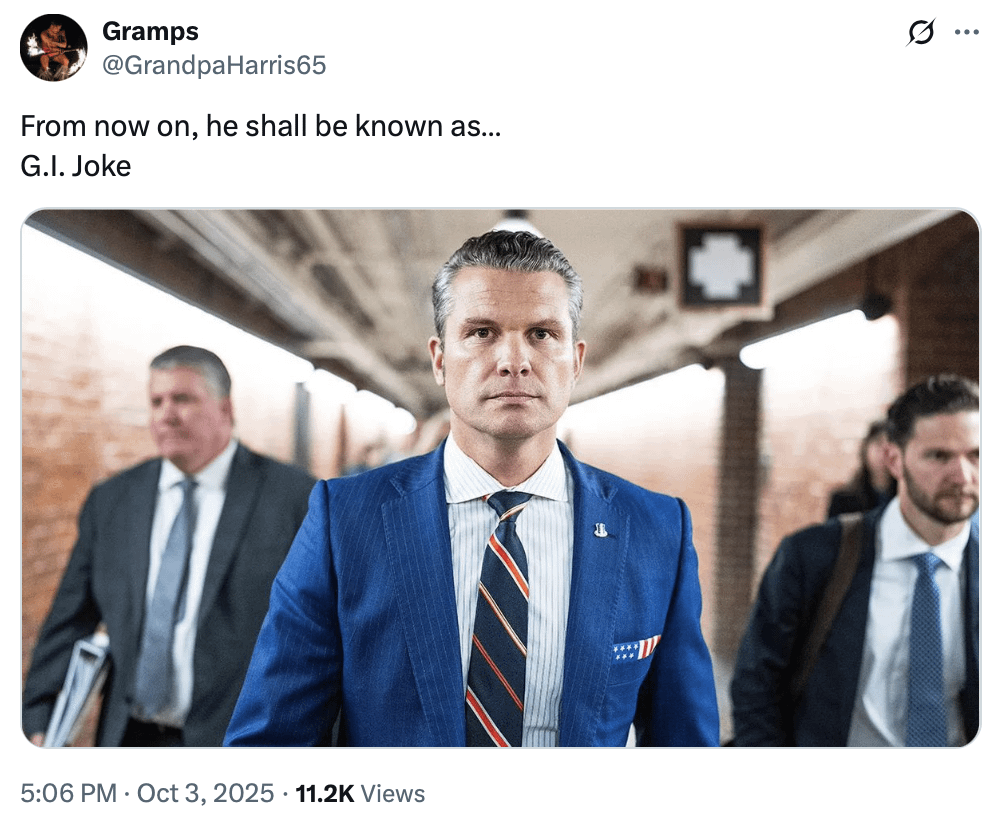Open the three-dot More options menu
This screenshot has width=996, height=830.
click(x=966, y=33)
